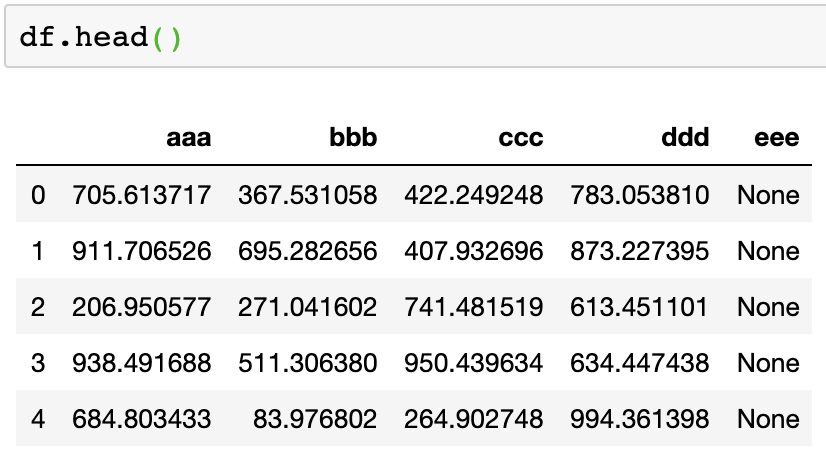The image size is (826, 454).
Task: Click the bbb column header
Action: (353, 138)
